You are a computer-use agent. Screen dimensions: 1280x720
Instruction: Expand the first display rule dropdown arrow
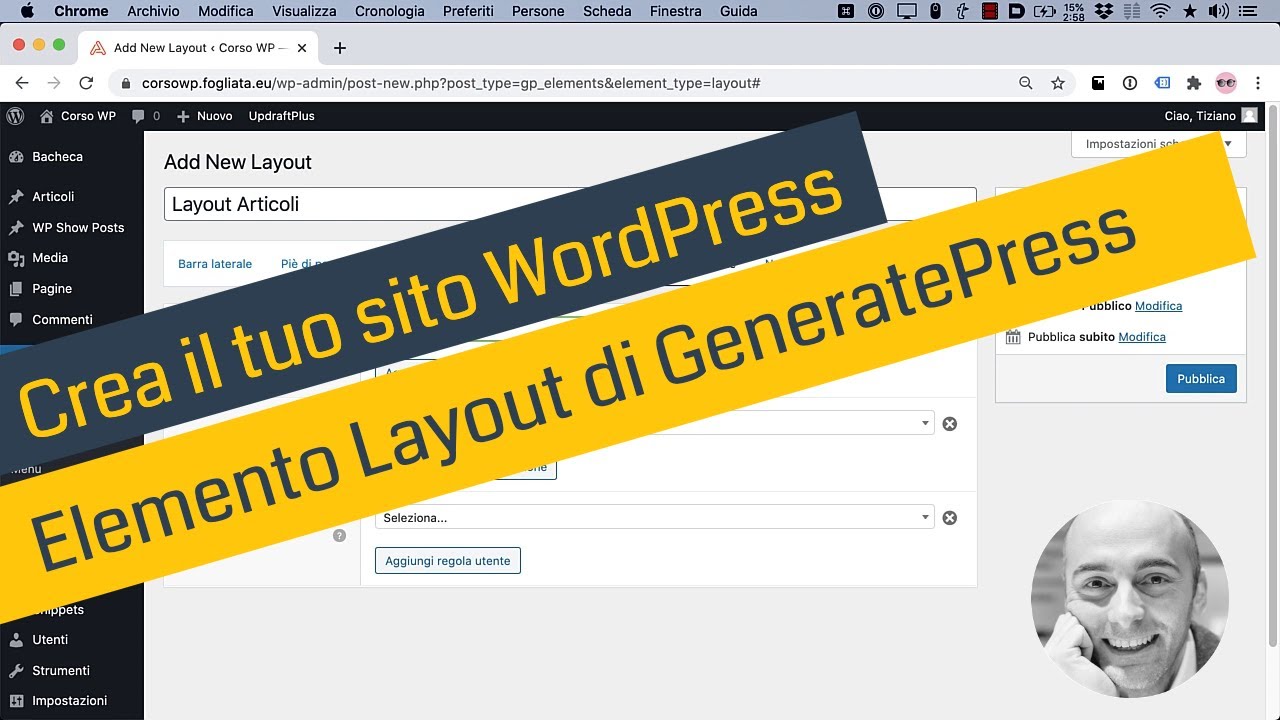926,423
